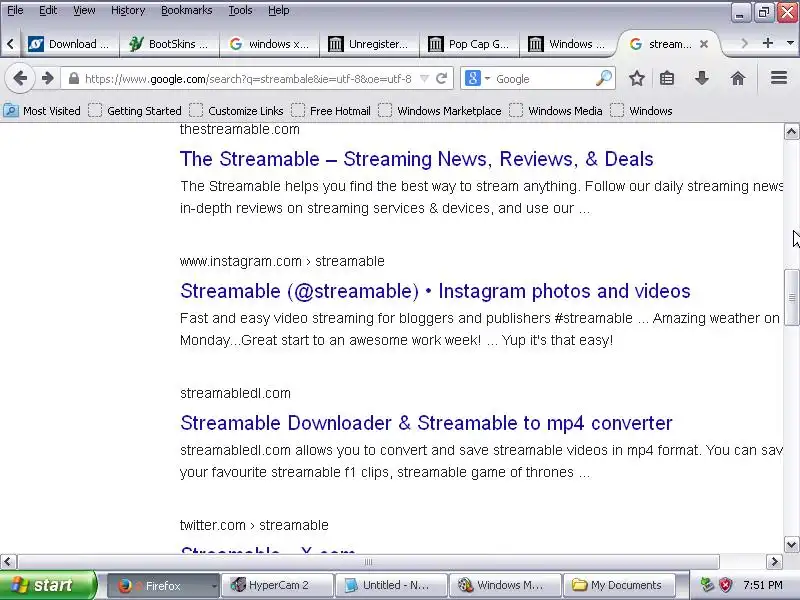Open the Help menu

pos(279,10)
